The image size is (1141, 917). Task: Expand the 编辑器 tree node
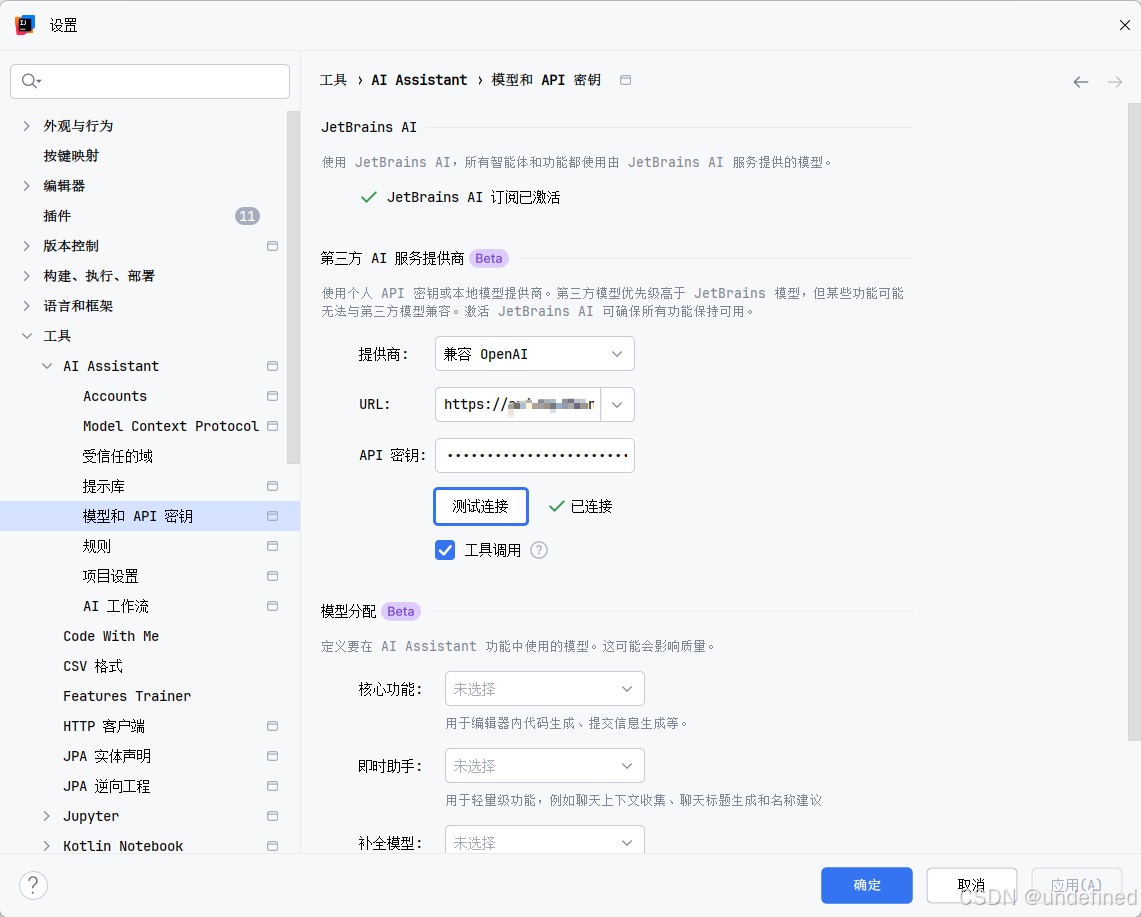[26, 186]
